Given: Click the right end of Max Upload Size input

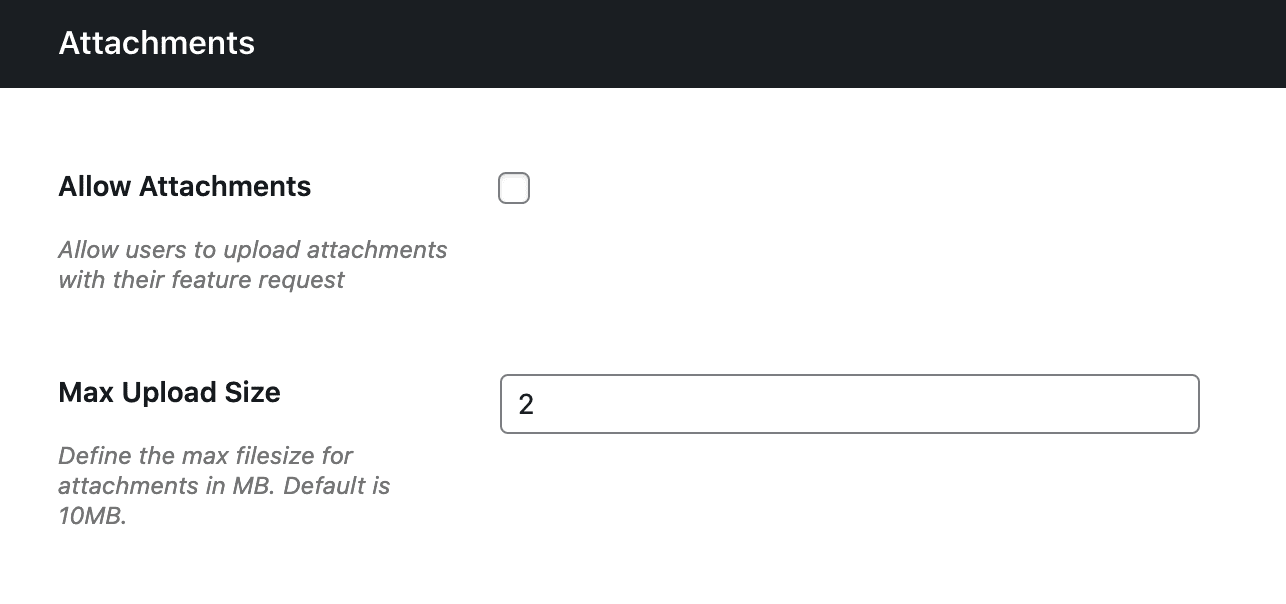Looking at the screenshot, I should 1180,404.
